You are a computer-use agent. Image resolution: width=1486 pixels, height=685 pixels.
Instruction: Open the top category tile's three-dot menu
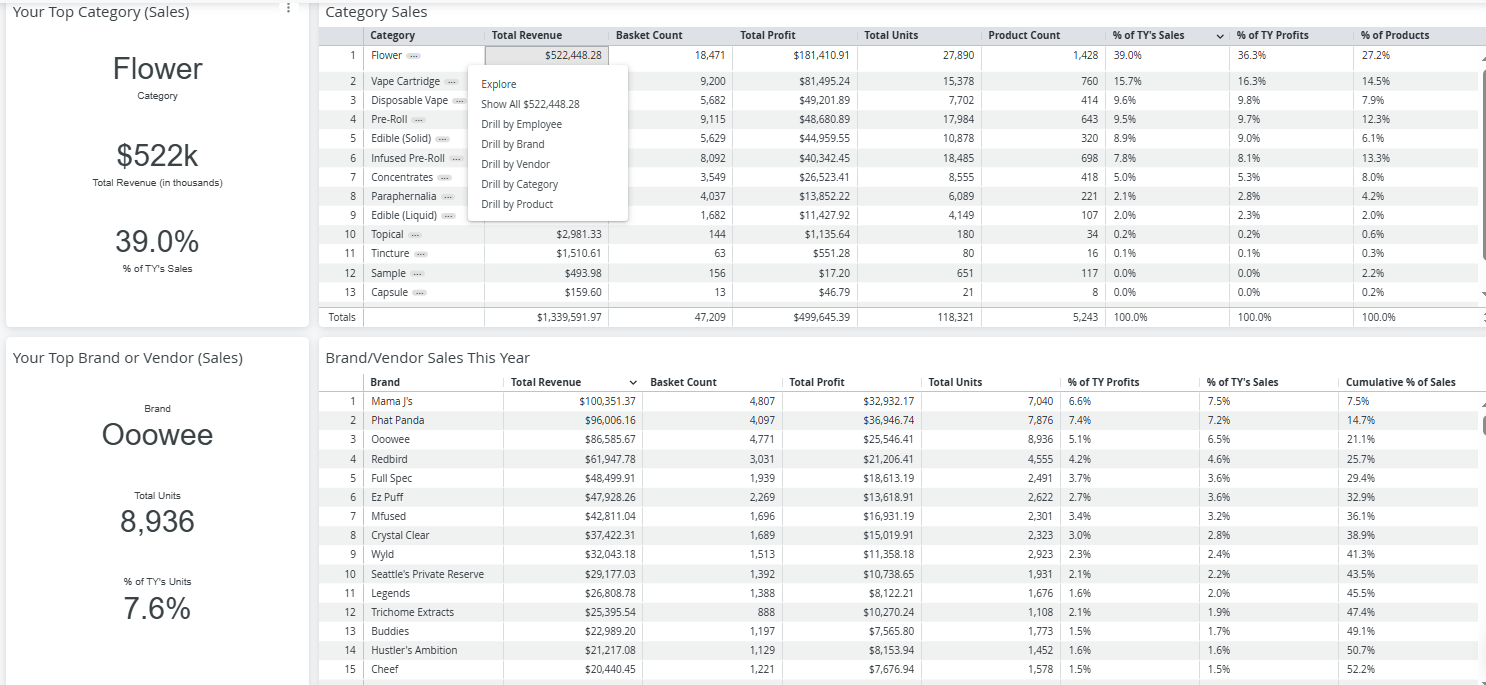pyautogui.click(x=288, y=8)
